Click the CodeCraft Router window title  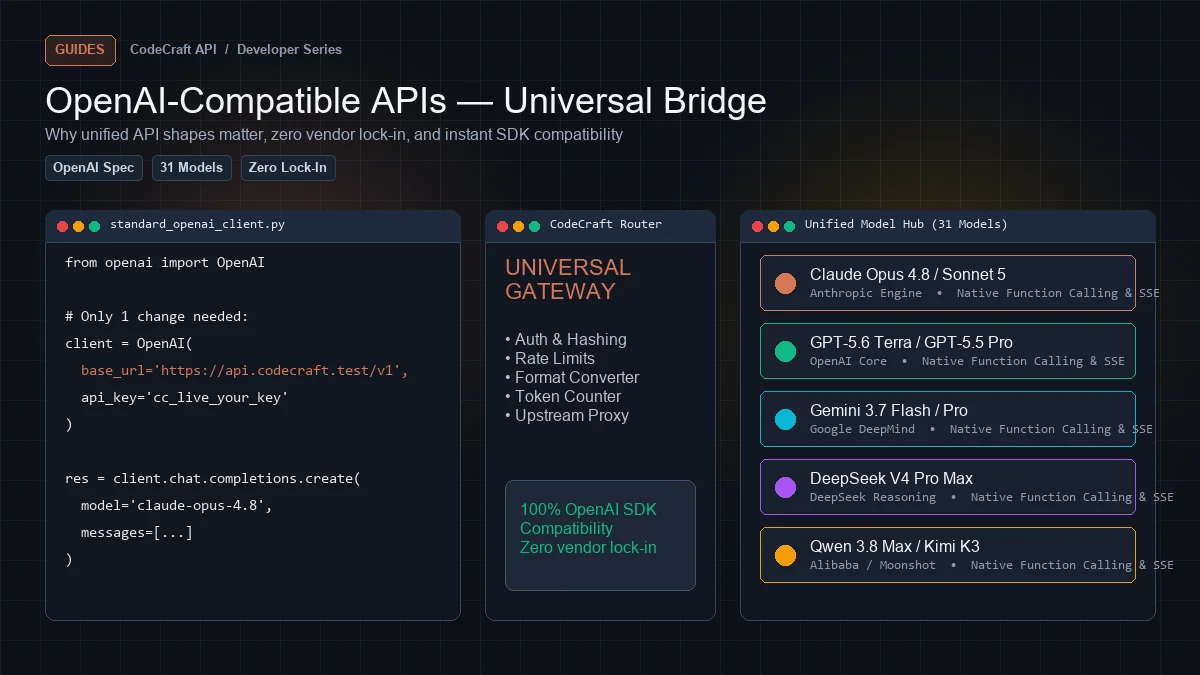(x=606, y=225)
